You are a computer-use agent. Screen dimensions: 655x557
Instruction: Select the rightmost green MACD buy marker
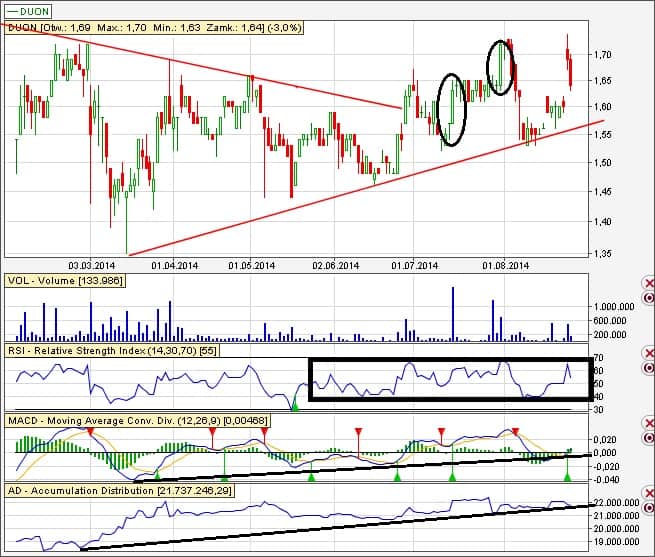[569, 477]
